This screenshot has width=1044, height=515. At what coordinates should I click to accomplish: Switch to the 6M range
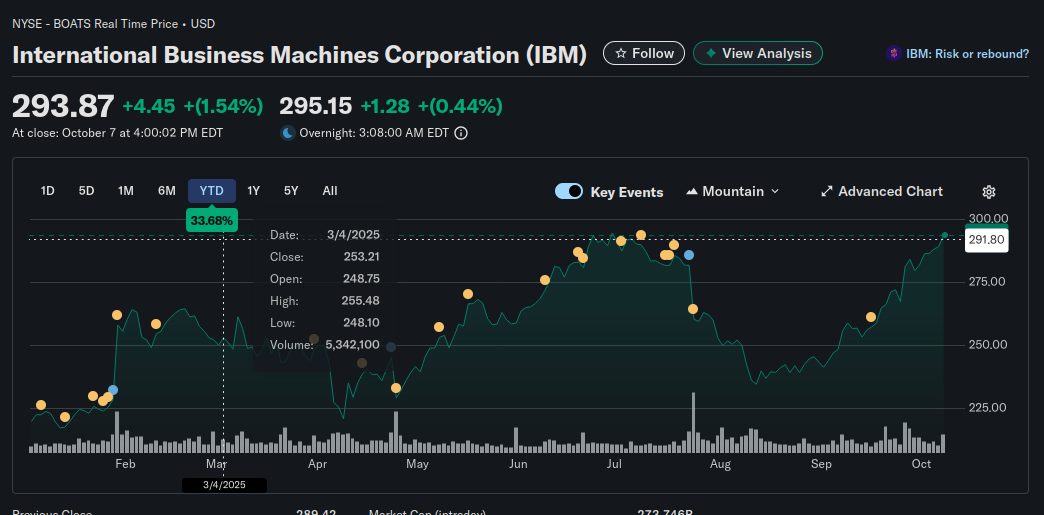tap(167, 191)
